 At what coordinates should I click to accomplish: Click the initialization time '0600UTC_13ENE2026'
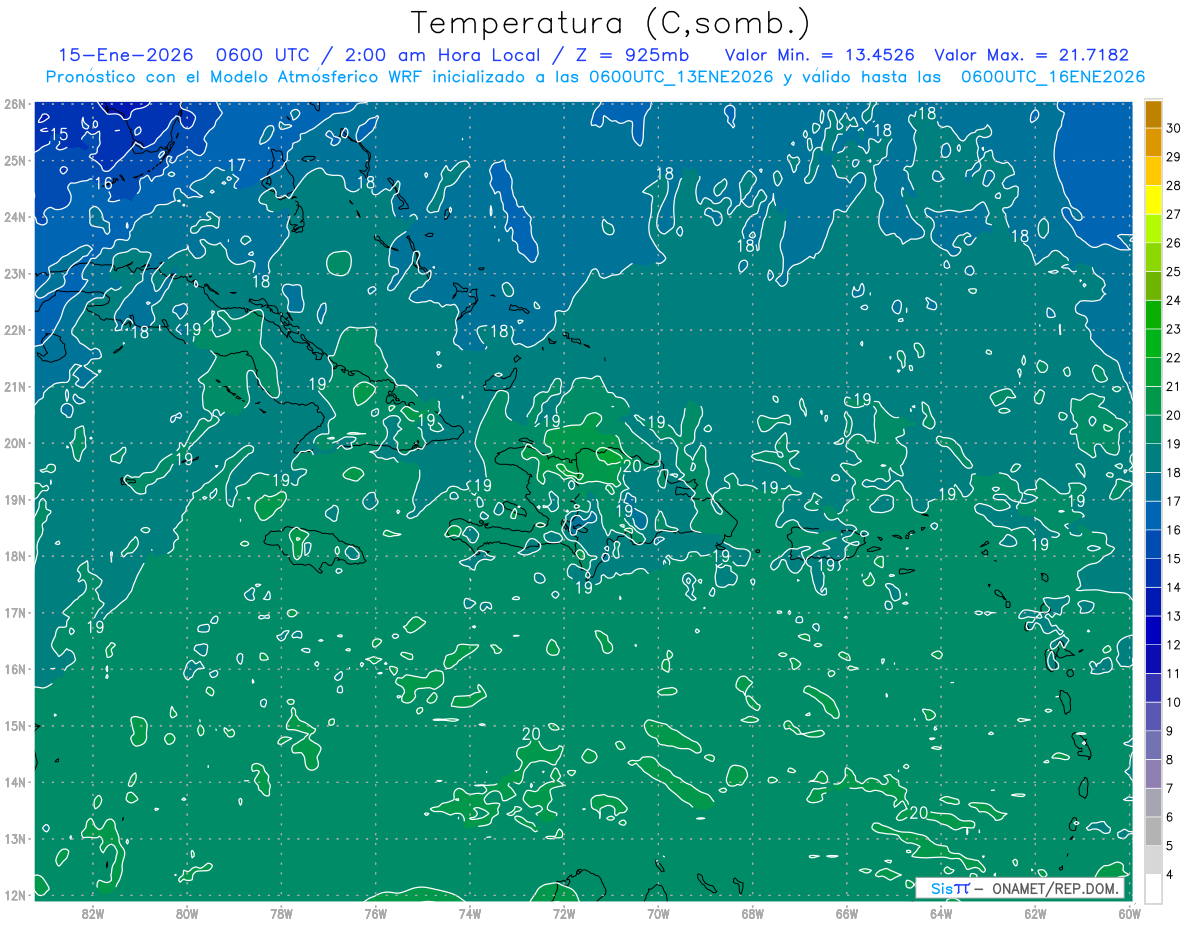[x=681, y=77]
